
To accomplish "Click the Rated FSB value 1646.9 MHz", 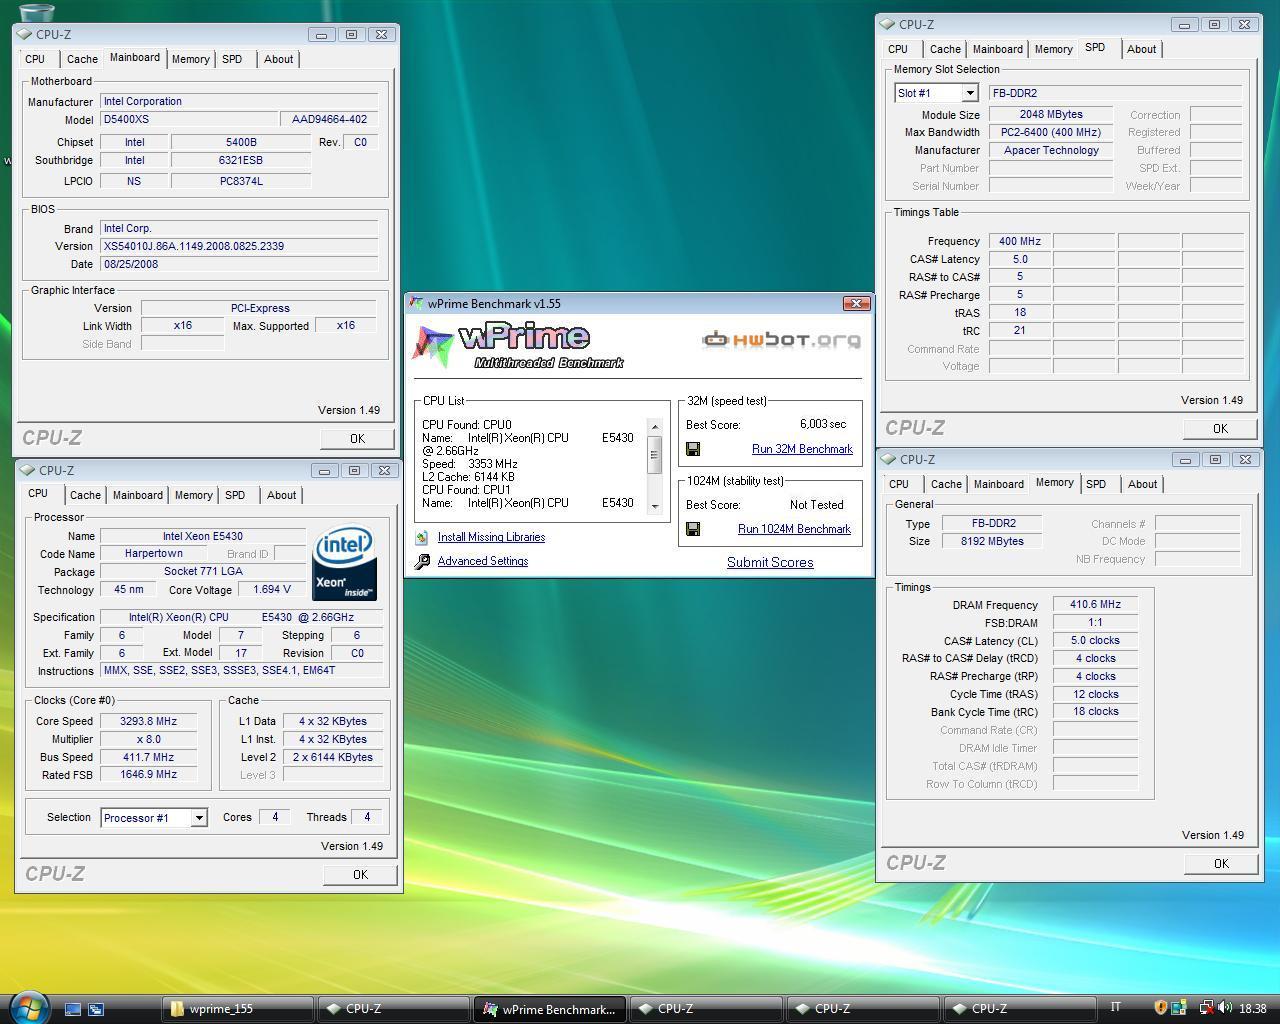I will [x=148, y=774].
